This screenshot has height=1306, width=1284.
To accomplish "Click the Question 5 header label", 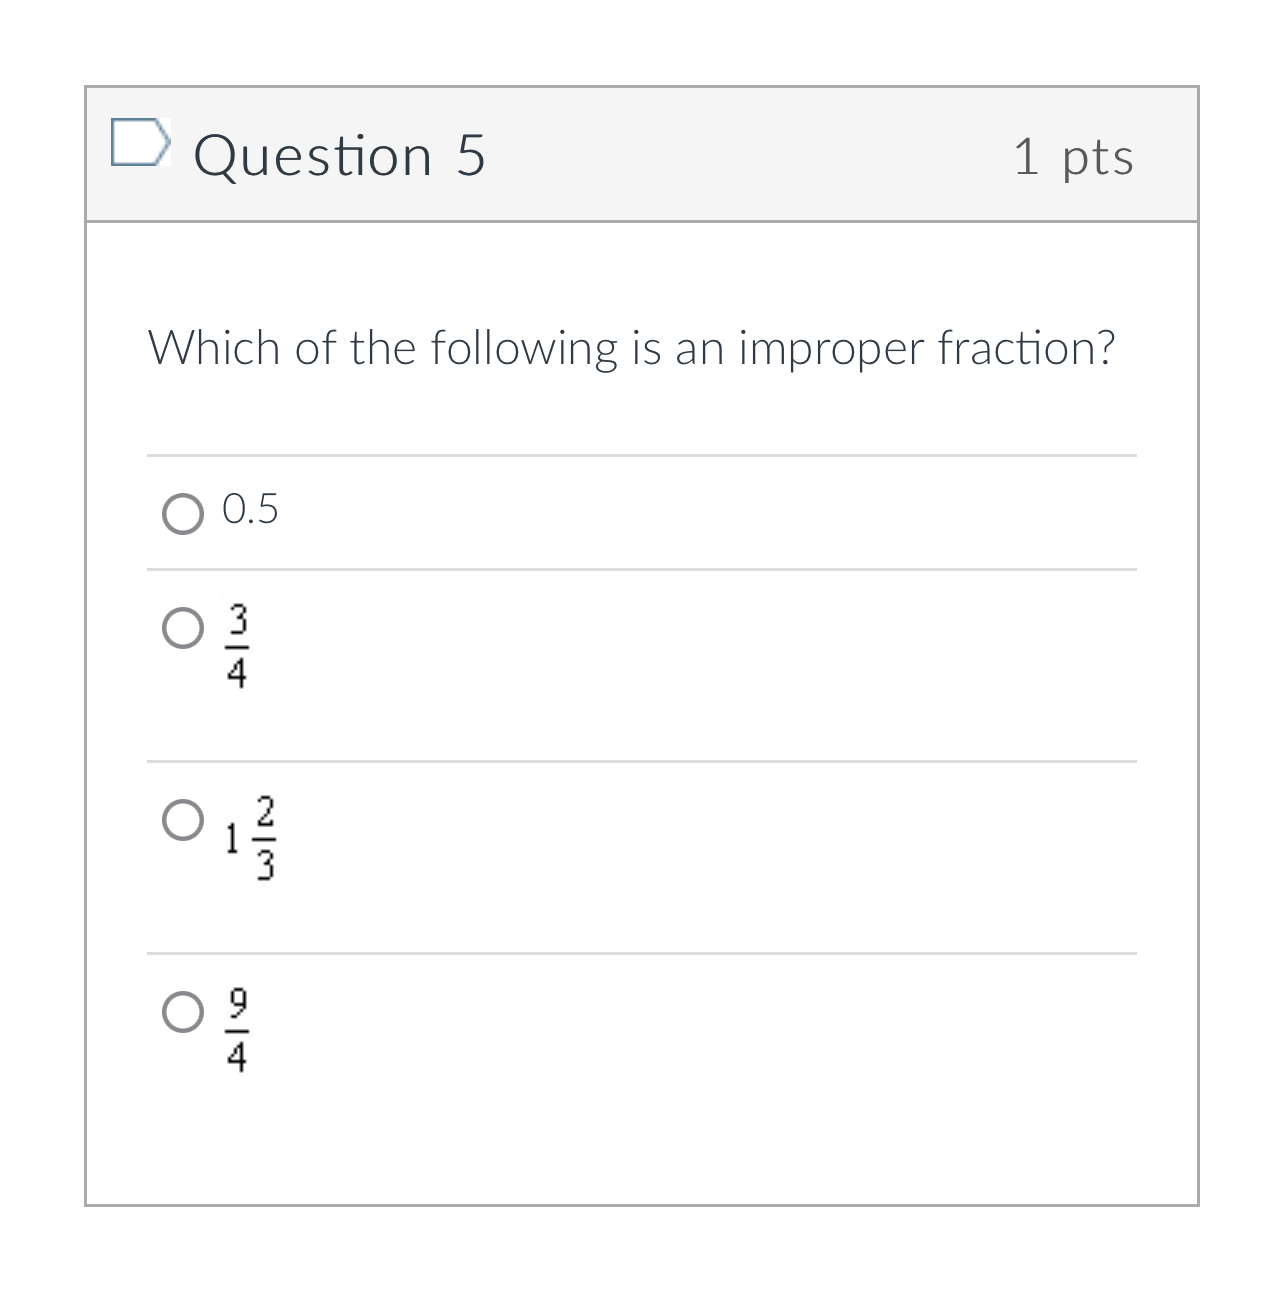I will click(340, 154).
